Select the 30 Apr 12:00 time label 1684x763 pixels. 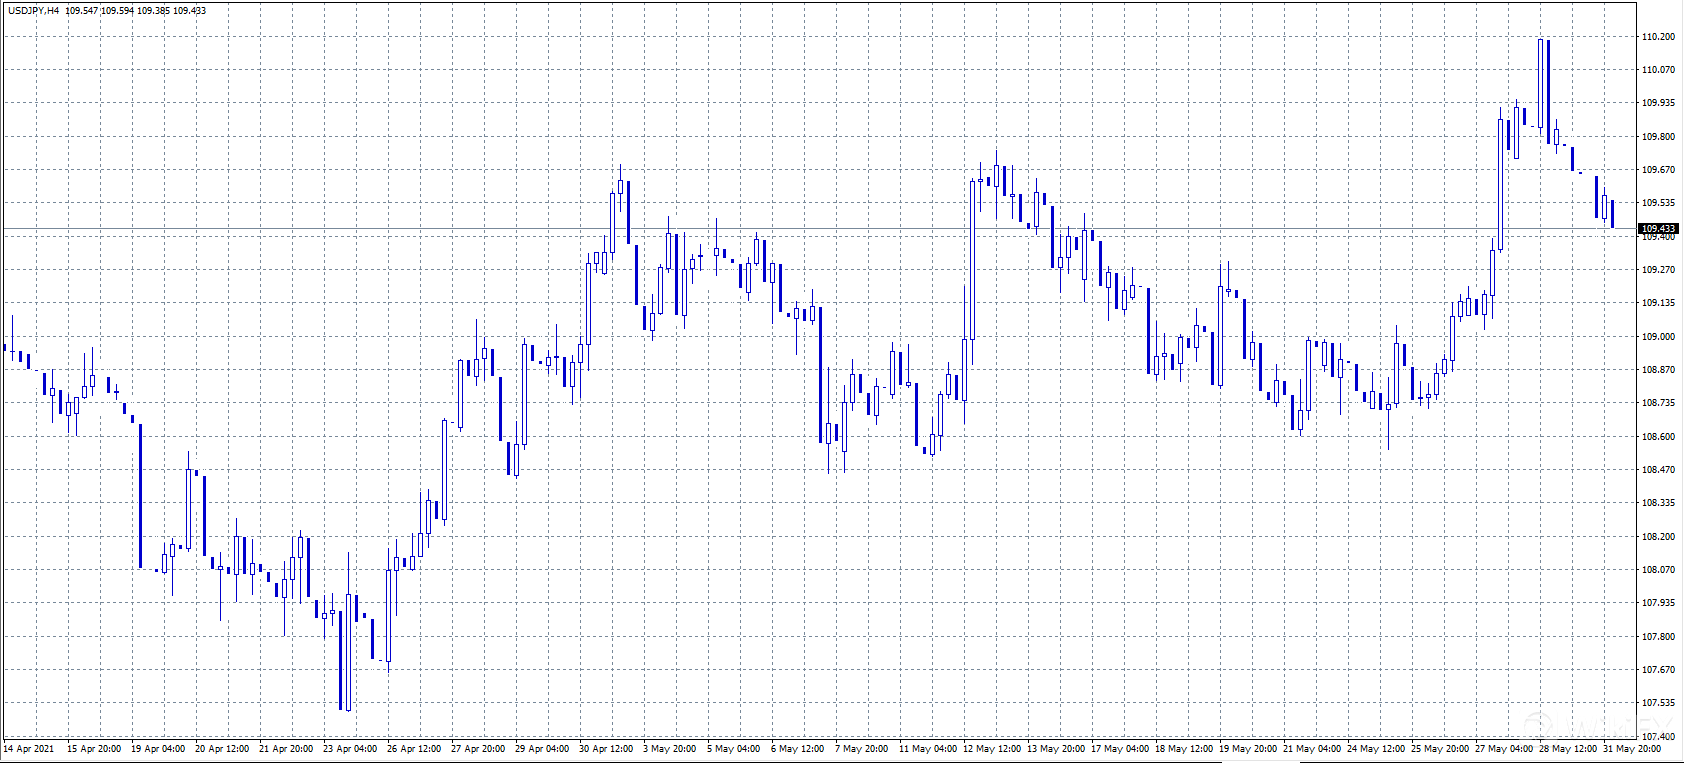point(606,749)
